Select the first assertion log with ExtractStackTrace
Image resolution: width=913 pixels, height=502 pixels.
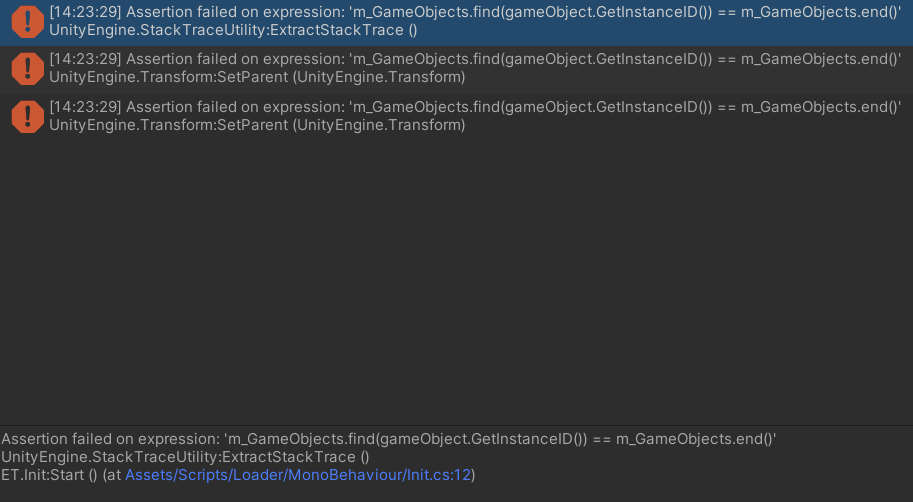point(456,23)
